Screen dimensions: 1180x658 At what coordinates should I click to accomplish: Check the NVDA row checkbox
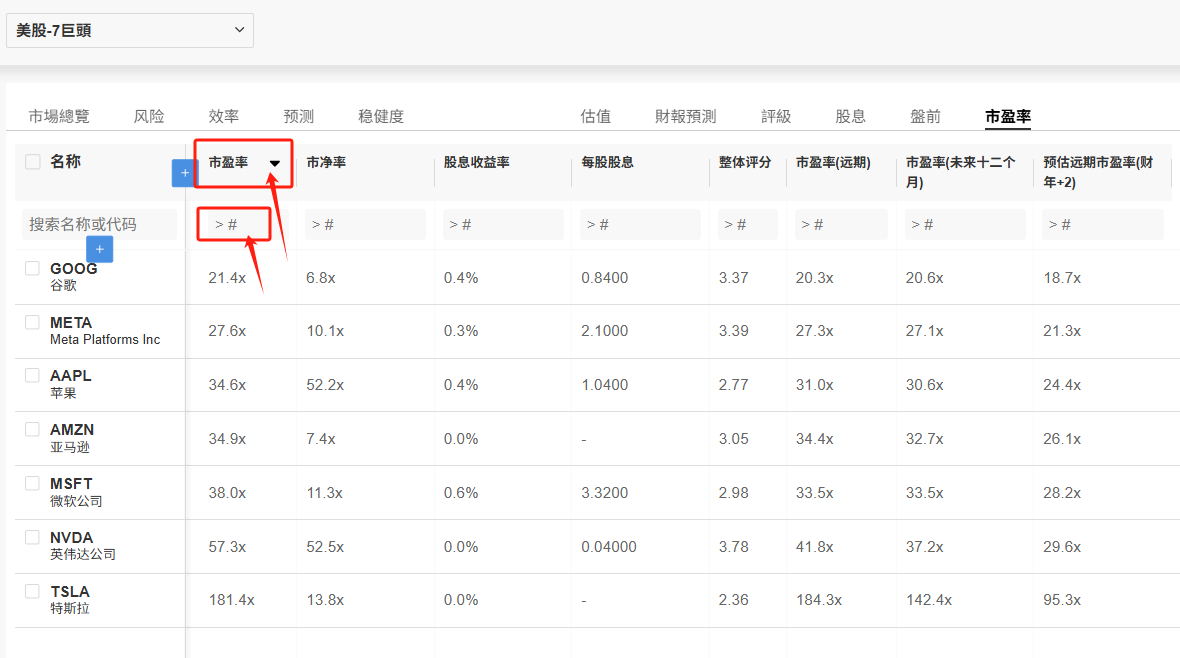point(32,537)
